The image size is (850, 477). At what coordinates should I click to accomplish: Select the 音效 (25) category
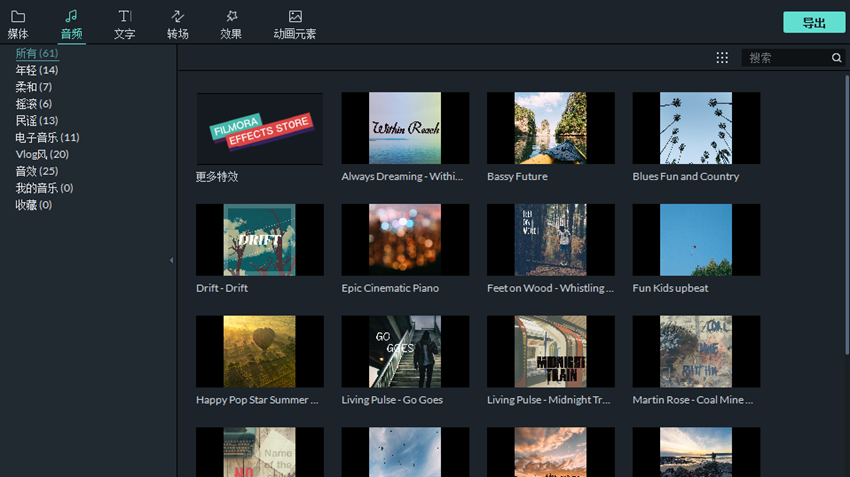tap(37, 171)
